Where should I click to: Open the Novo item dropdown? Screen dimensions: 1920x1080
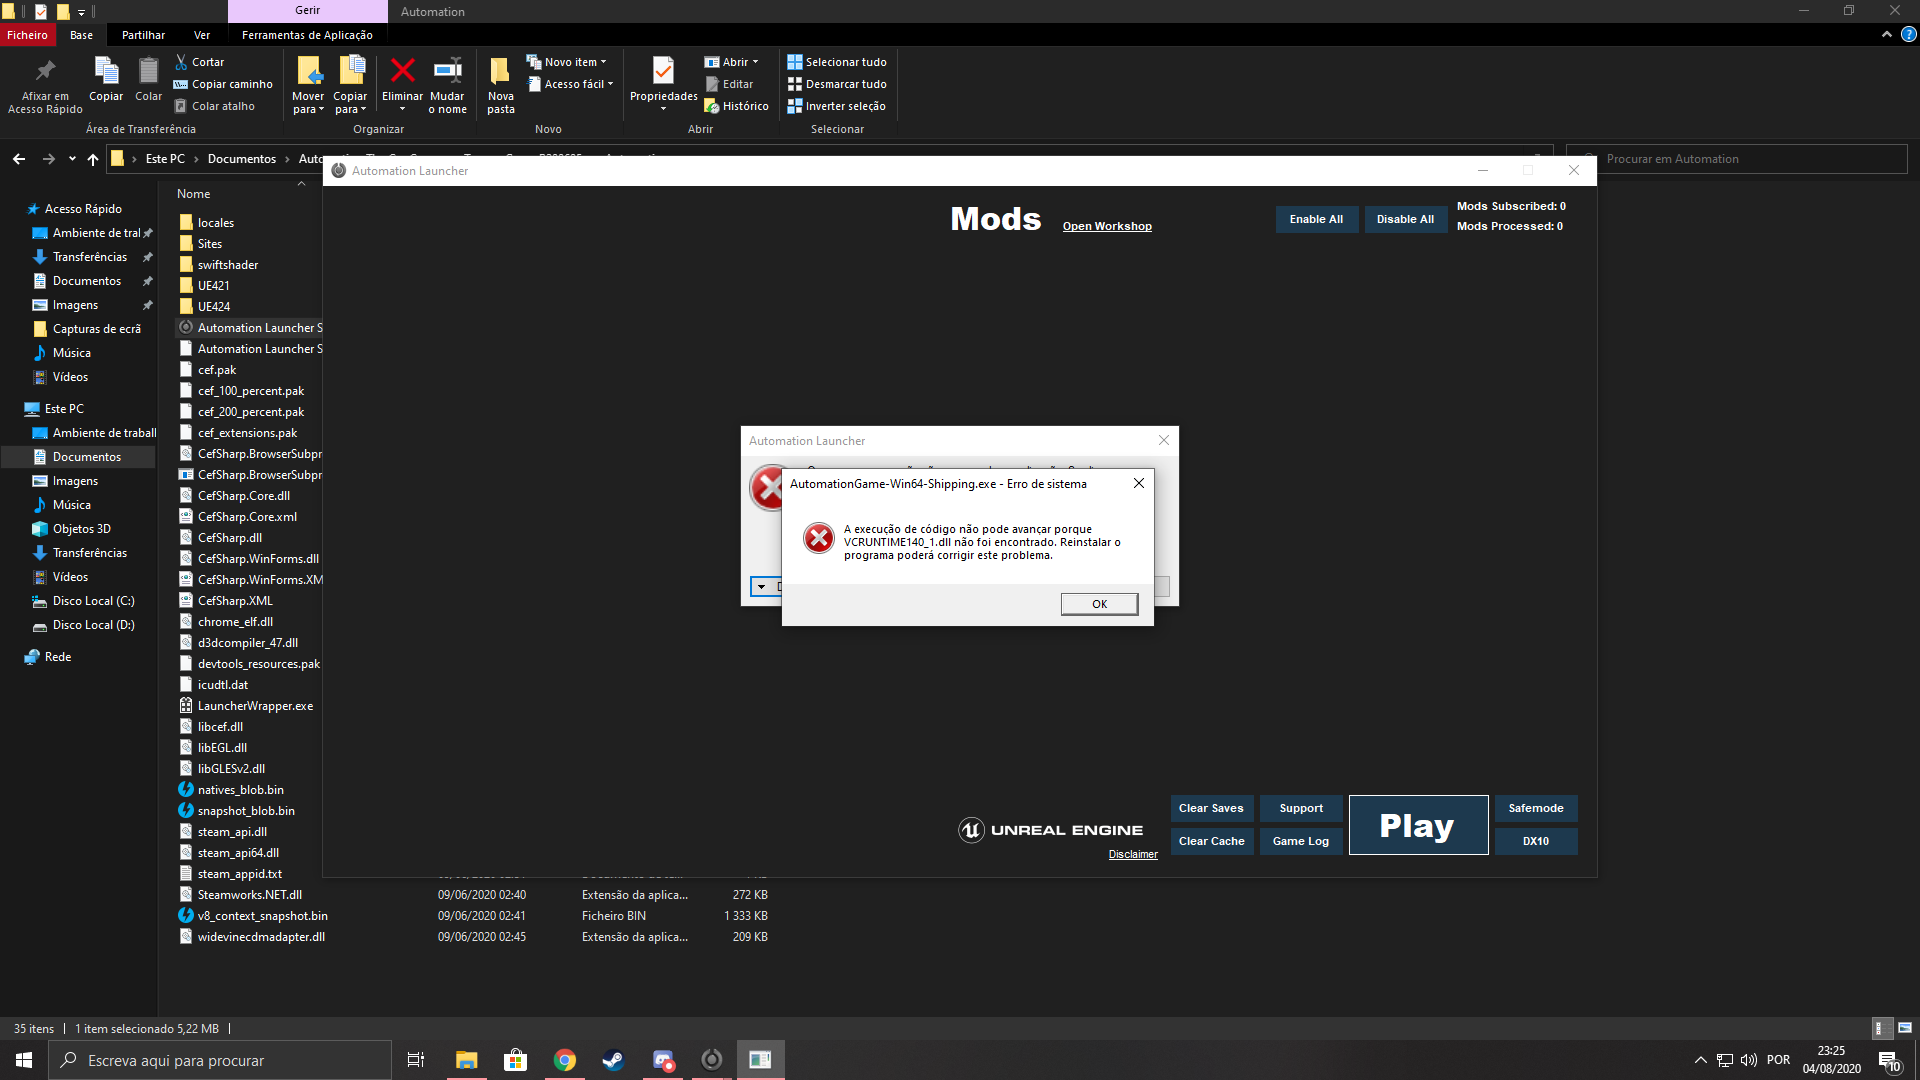click(x=567, y=62)
